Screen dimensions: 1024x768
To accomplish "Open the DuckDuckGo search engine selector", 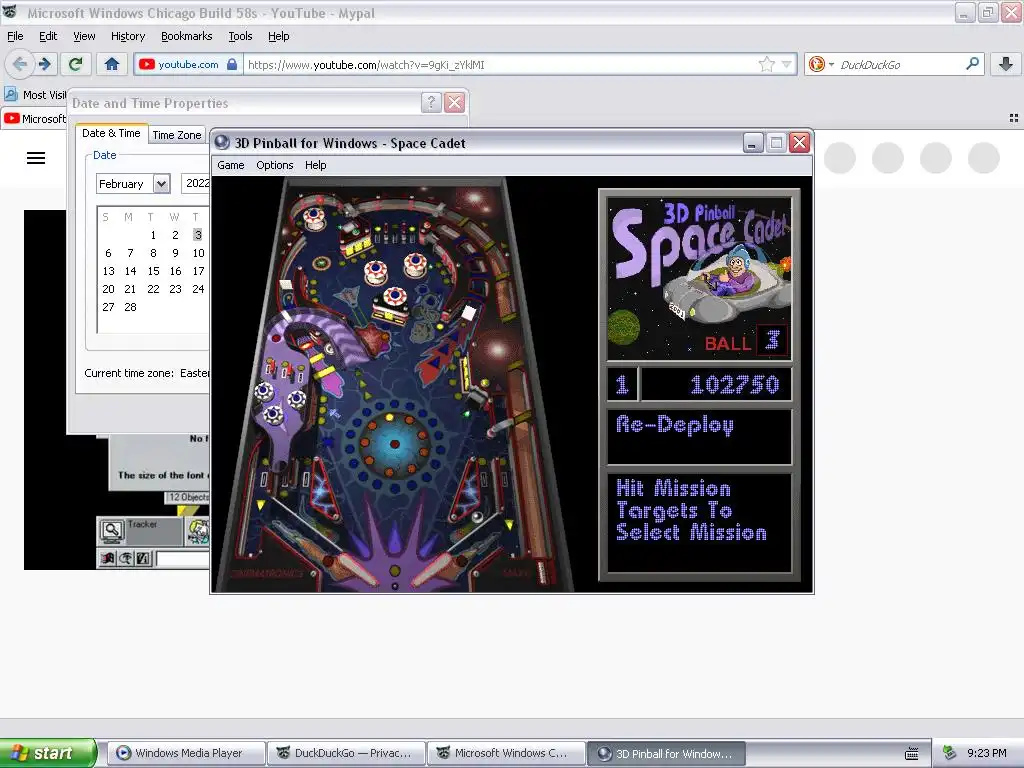I will point(821,64).
